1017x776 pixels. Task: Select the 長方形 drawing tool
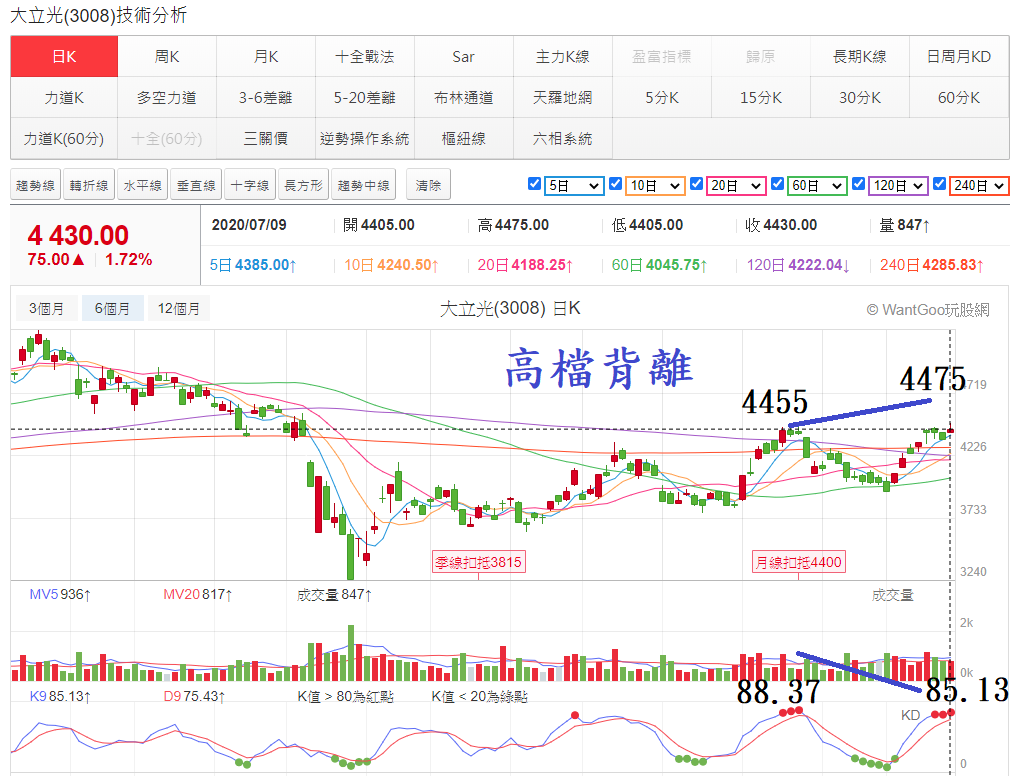pos(304,186)
